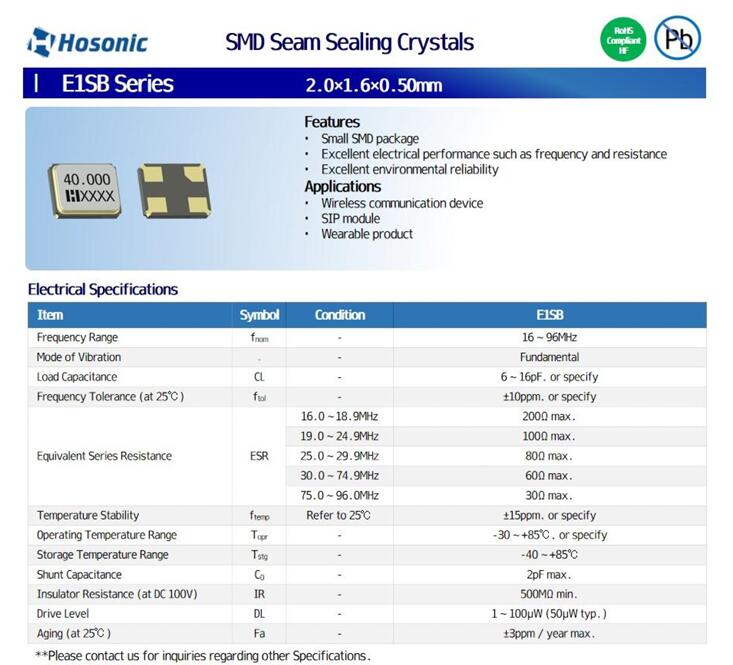Viewport: 733px width, 665px height.
Task: Click the ESR symbol cell
Action: (259, 456)
